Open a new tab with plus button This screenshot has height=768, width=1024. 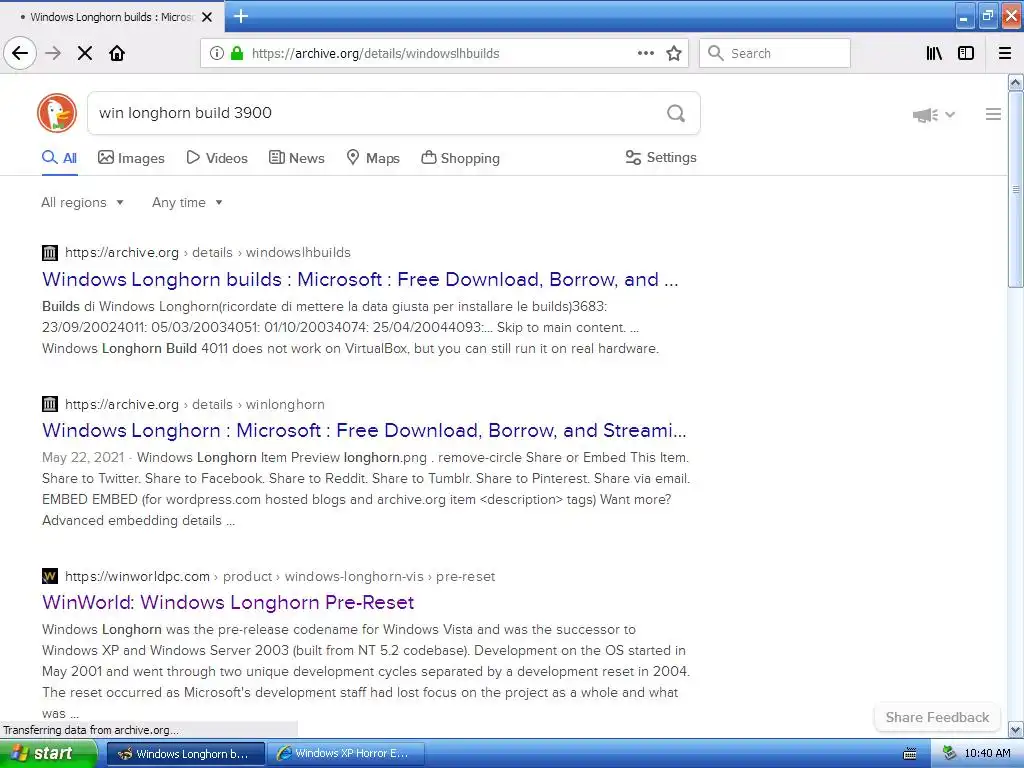pos(240,16)
